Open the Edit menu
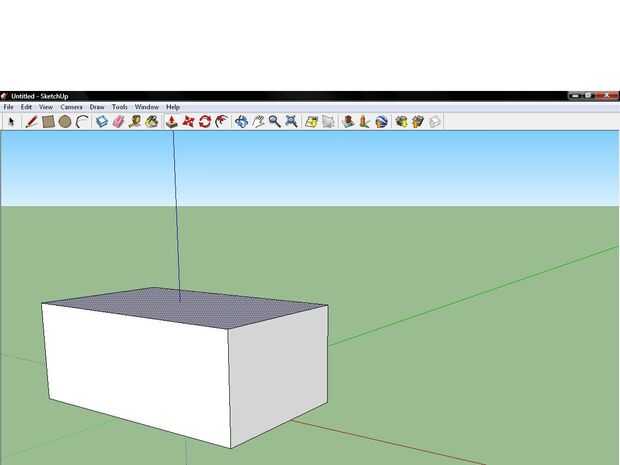Image resolution: width=620 pixels, height=465 pixels. point(26,107)
